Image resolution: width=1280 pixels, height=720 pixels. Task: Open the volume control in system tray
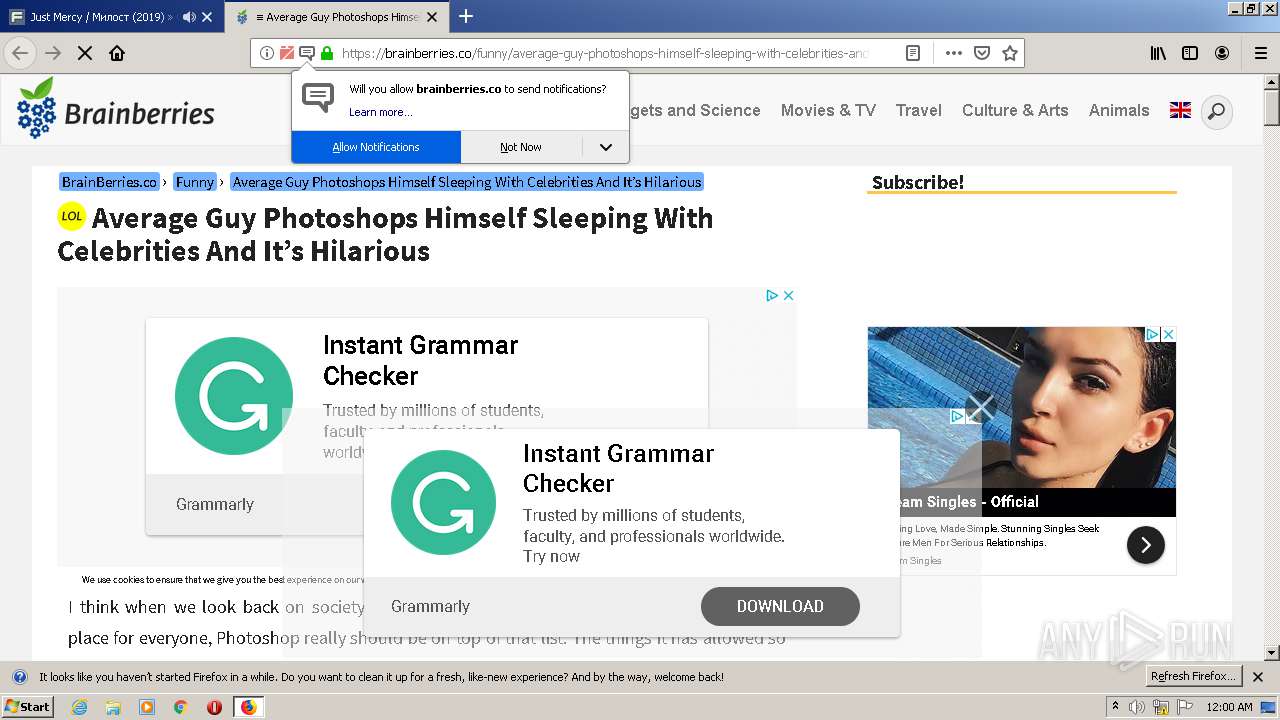(1137, 707)
